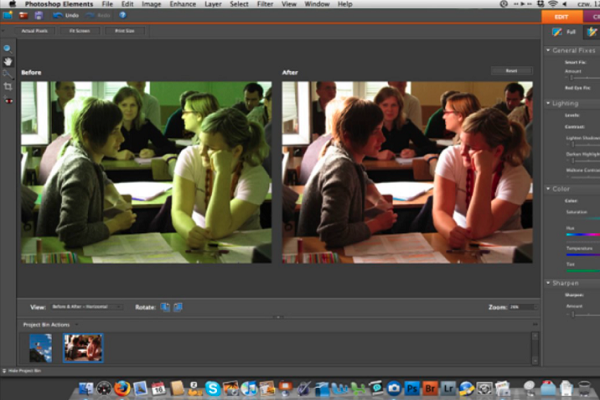Launch Adobe Bridge (Br) from the Dock
Screen dimensions: 600x400
tap(430, 389)
